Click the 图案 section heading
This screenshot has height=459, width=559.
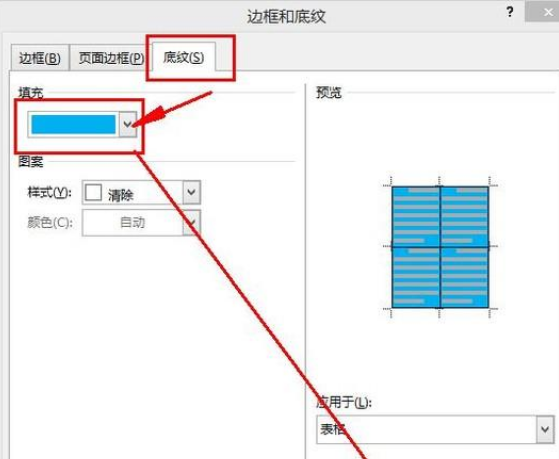[31, 162]
